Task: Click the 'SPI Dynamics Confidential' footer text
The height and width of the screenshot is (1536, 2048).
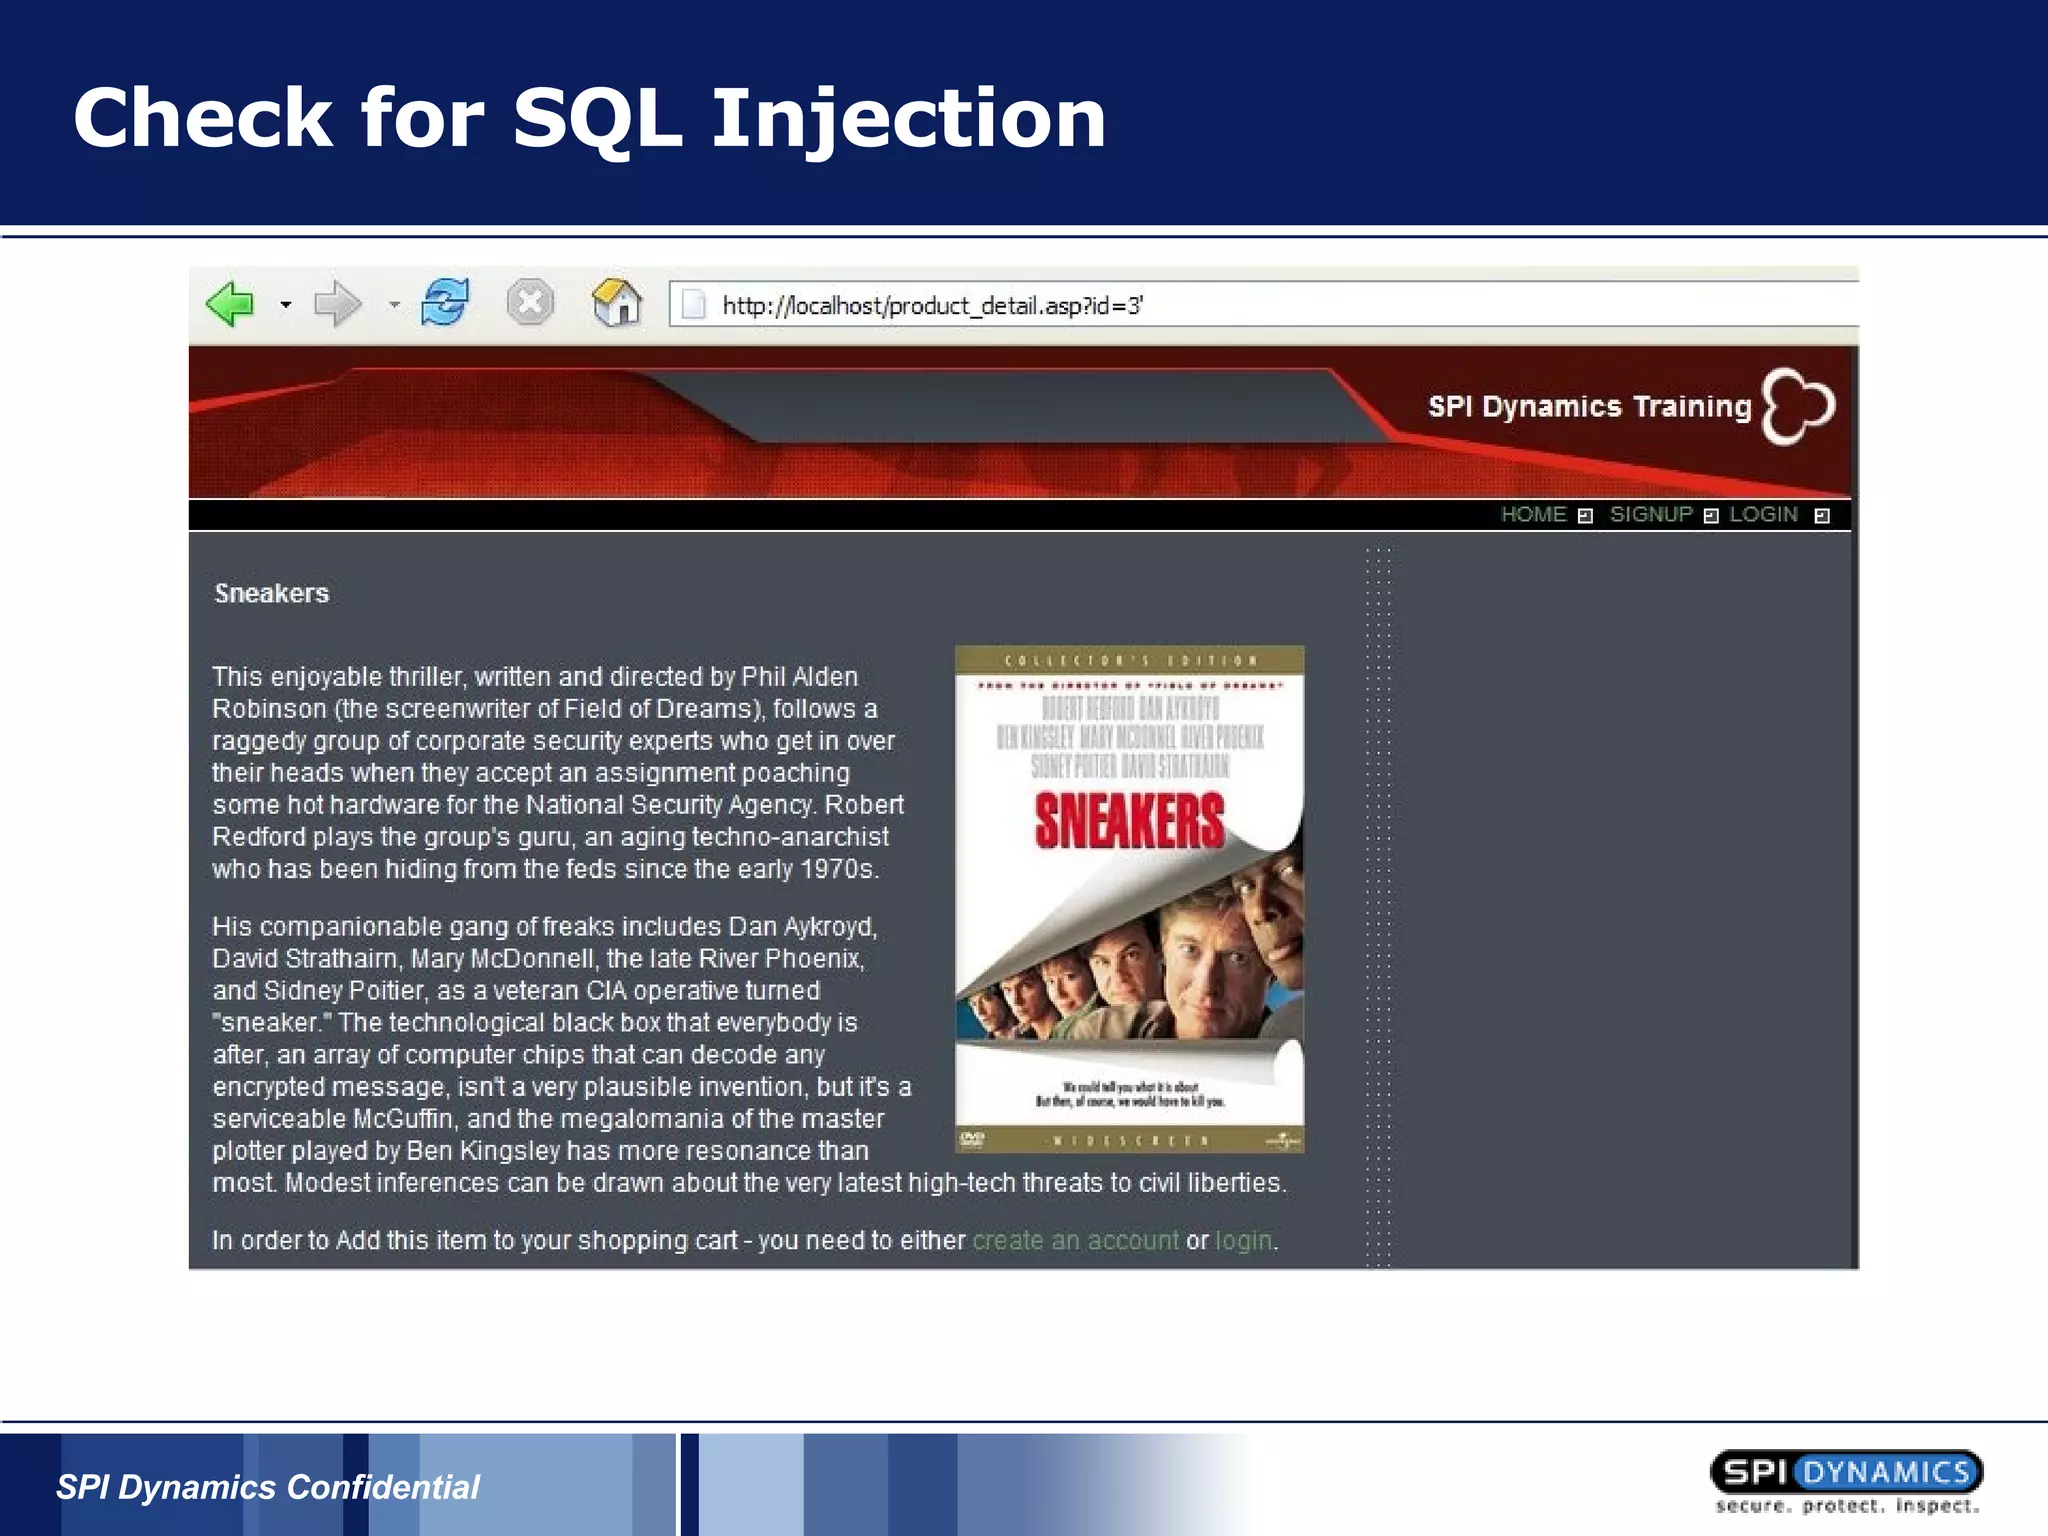Action: (268, 1487)
